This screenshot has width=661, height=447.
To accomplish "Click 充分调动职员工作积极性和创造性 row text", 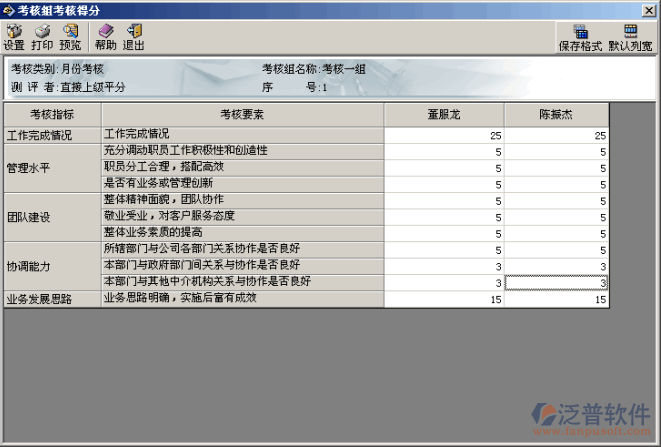I will tap(185, 151).
